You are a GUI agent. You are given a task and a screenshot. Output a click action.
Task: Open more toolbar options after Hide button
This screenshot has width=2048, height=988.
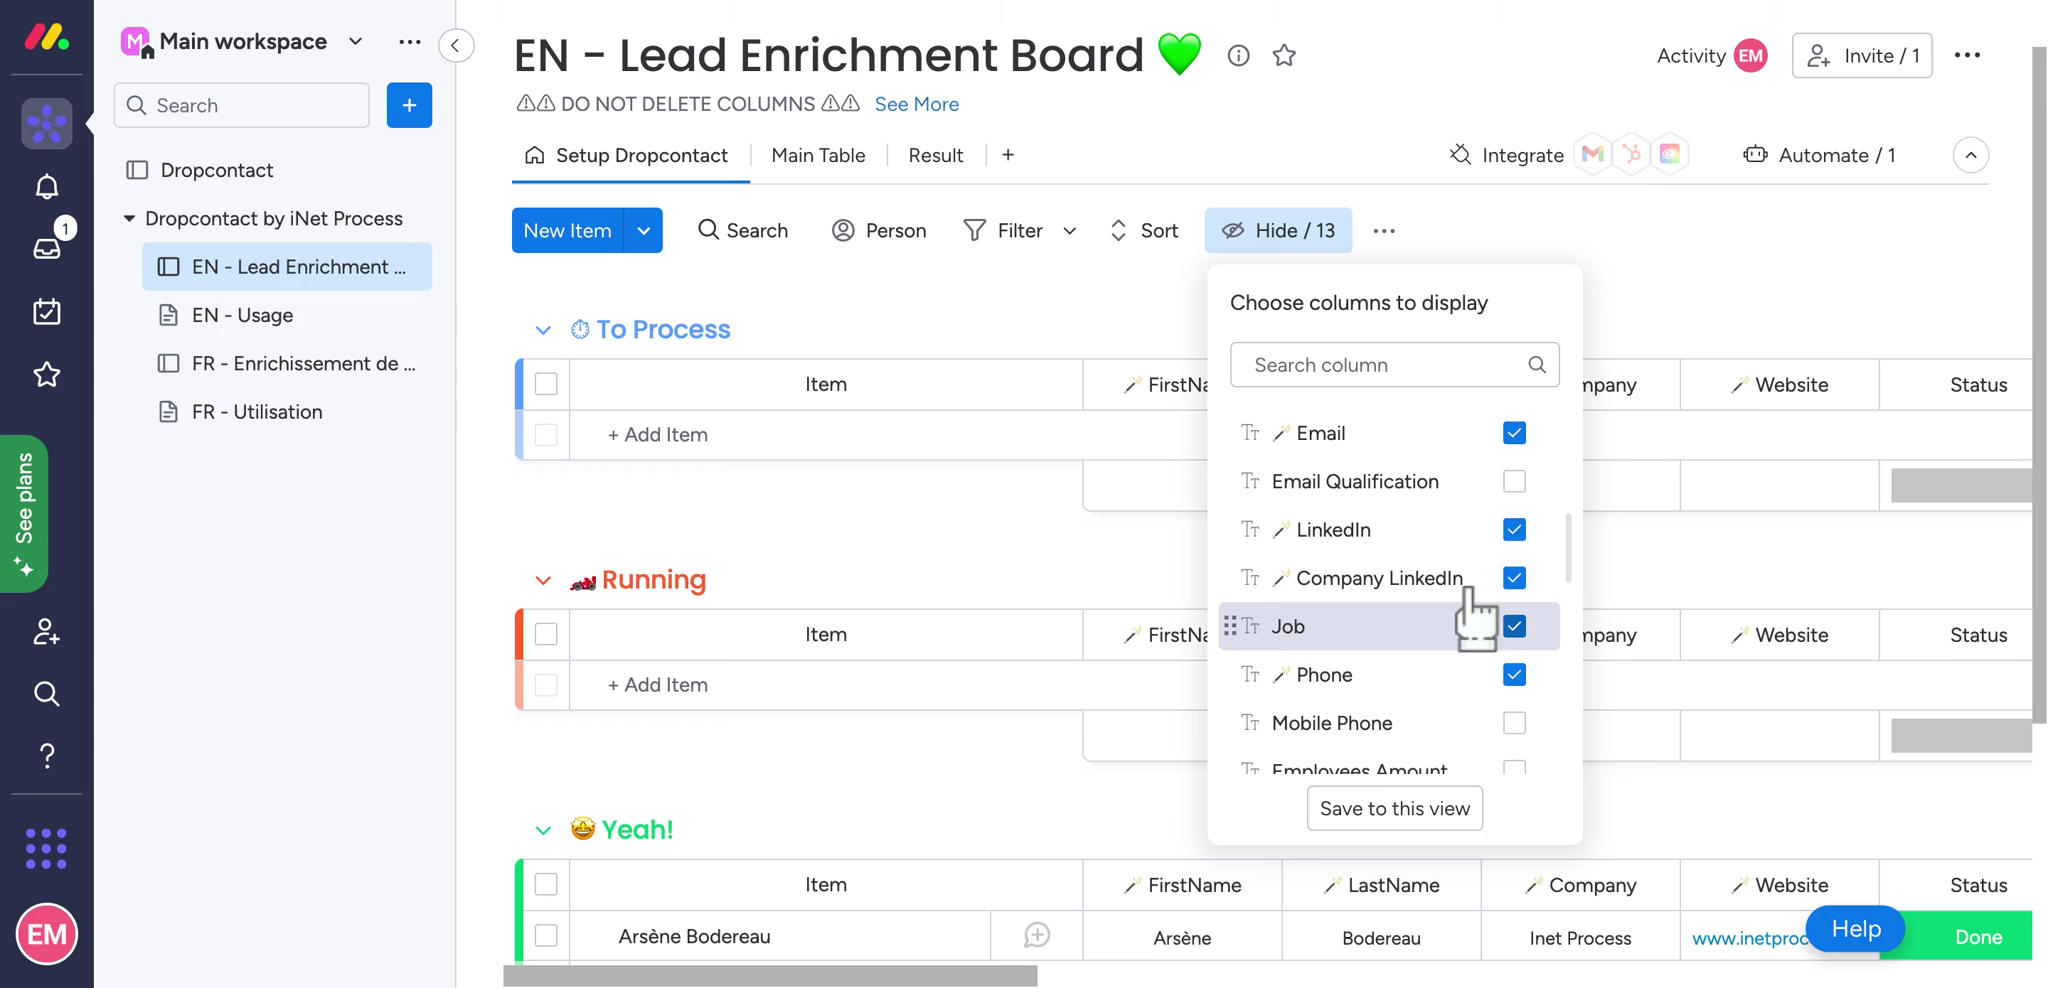[x=1384, y=231]
